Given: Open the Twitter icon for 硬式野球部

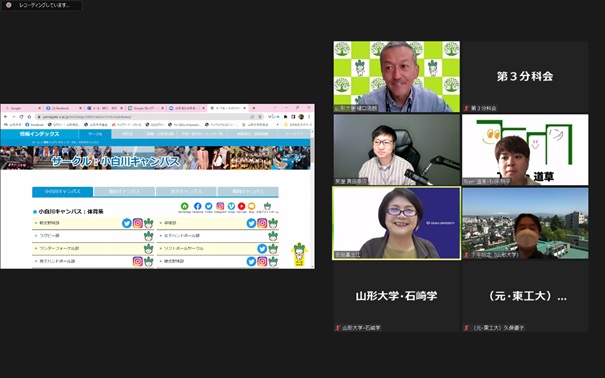Looking at the screenshot, I should click(251, 261).
